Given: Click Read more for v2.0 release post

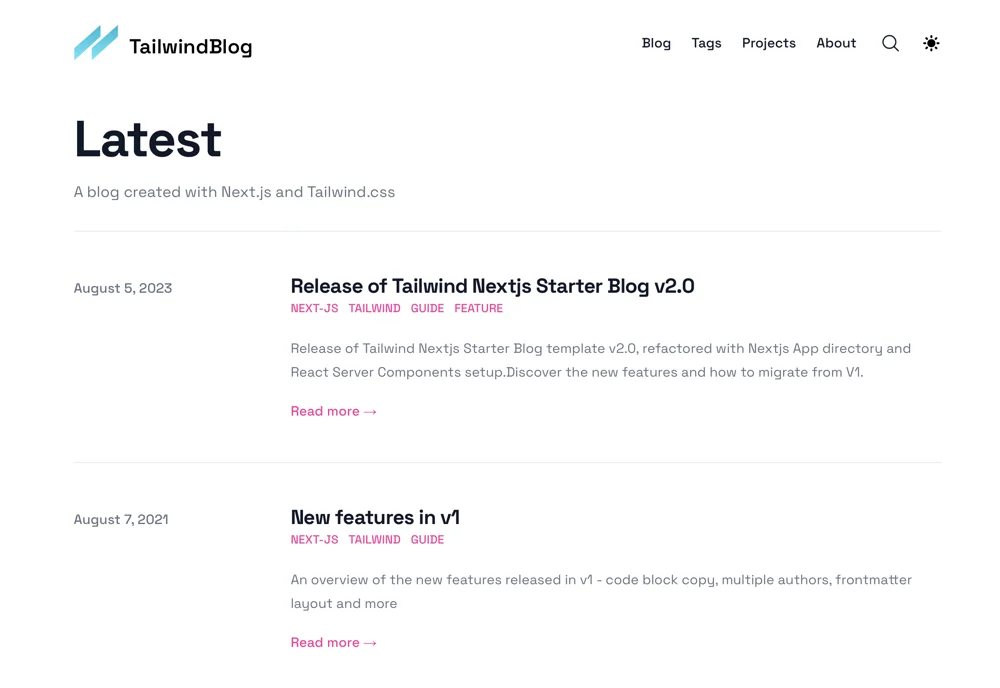Looking at the screenshot, I should click(334, 411).
